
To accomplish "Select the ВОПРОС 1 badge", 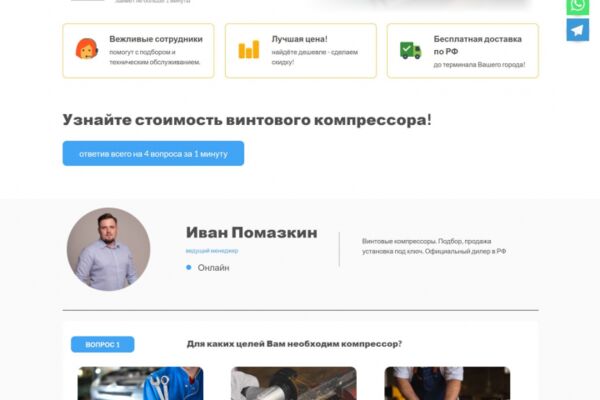I will point(103,344).
